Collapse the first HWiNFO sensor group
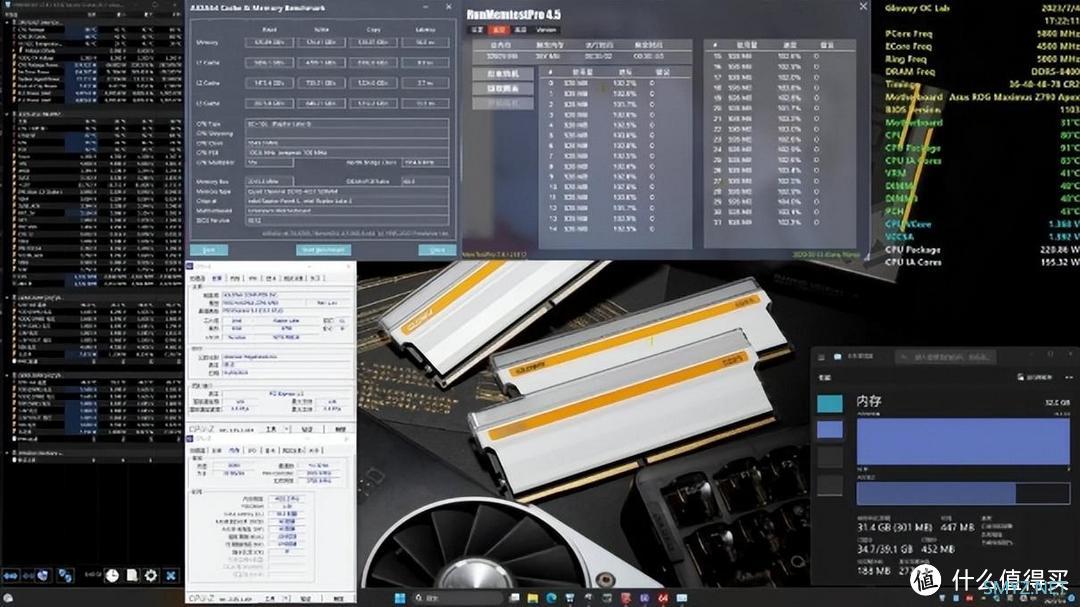 tap(7, 22)
